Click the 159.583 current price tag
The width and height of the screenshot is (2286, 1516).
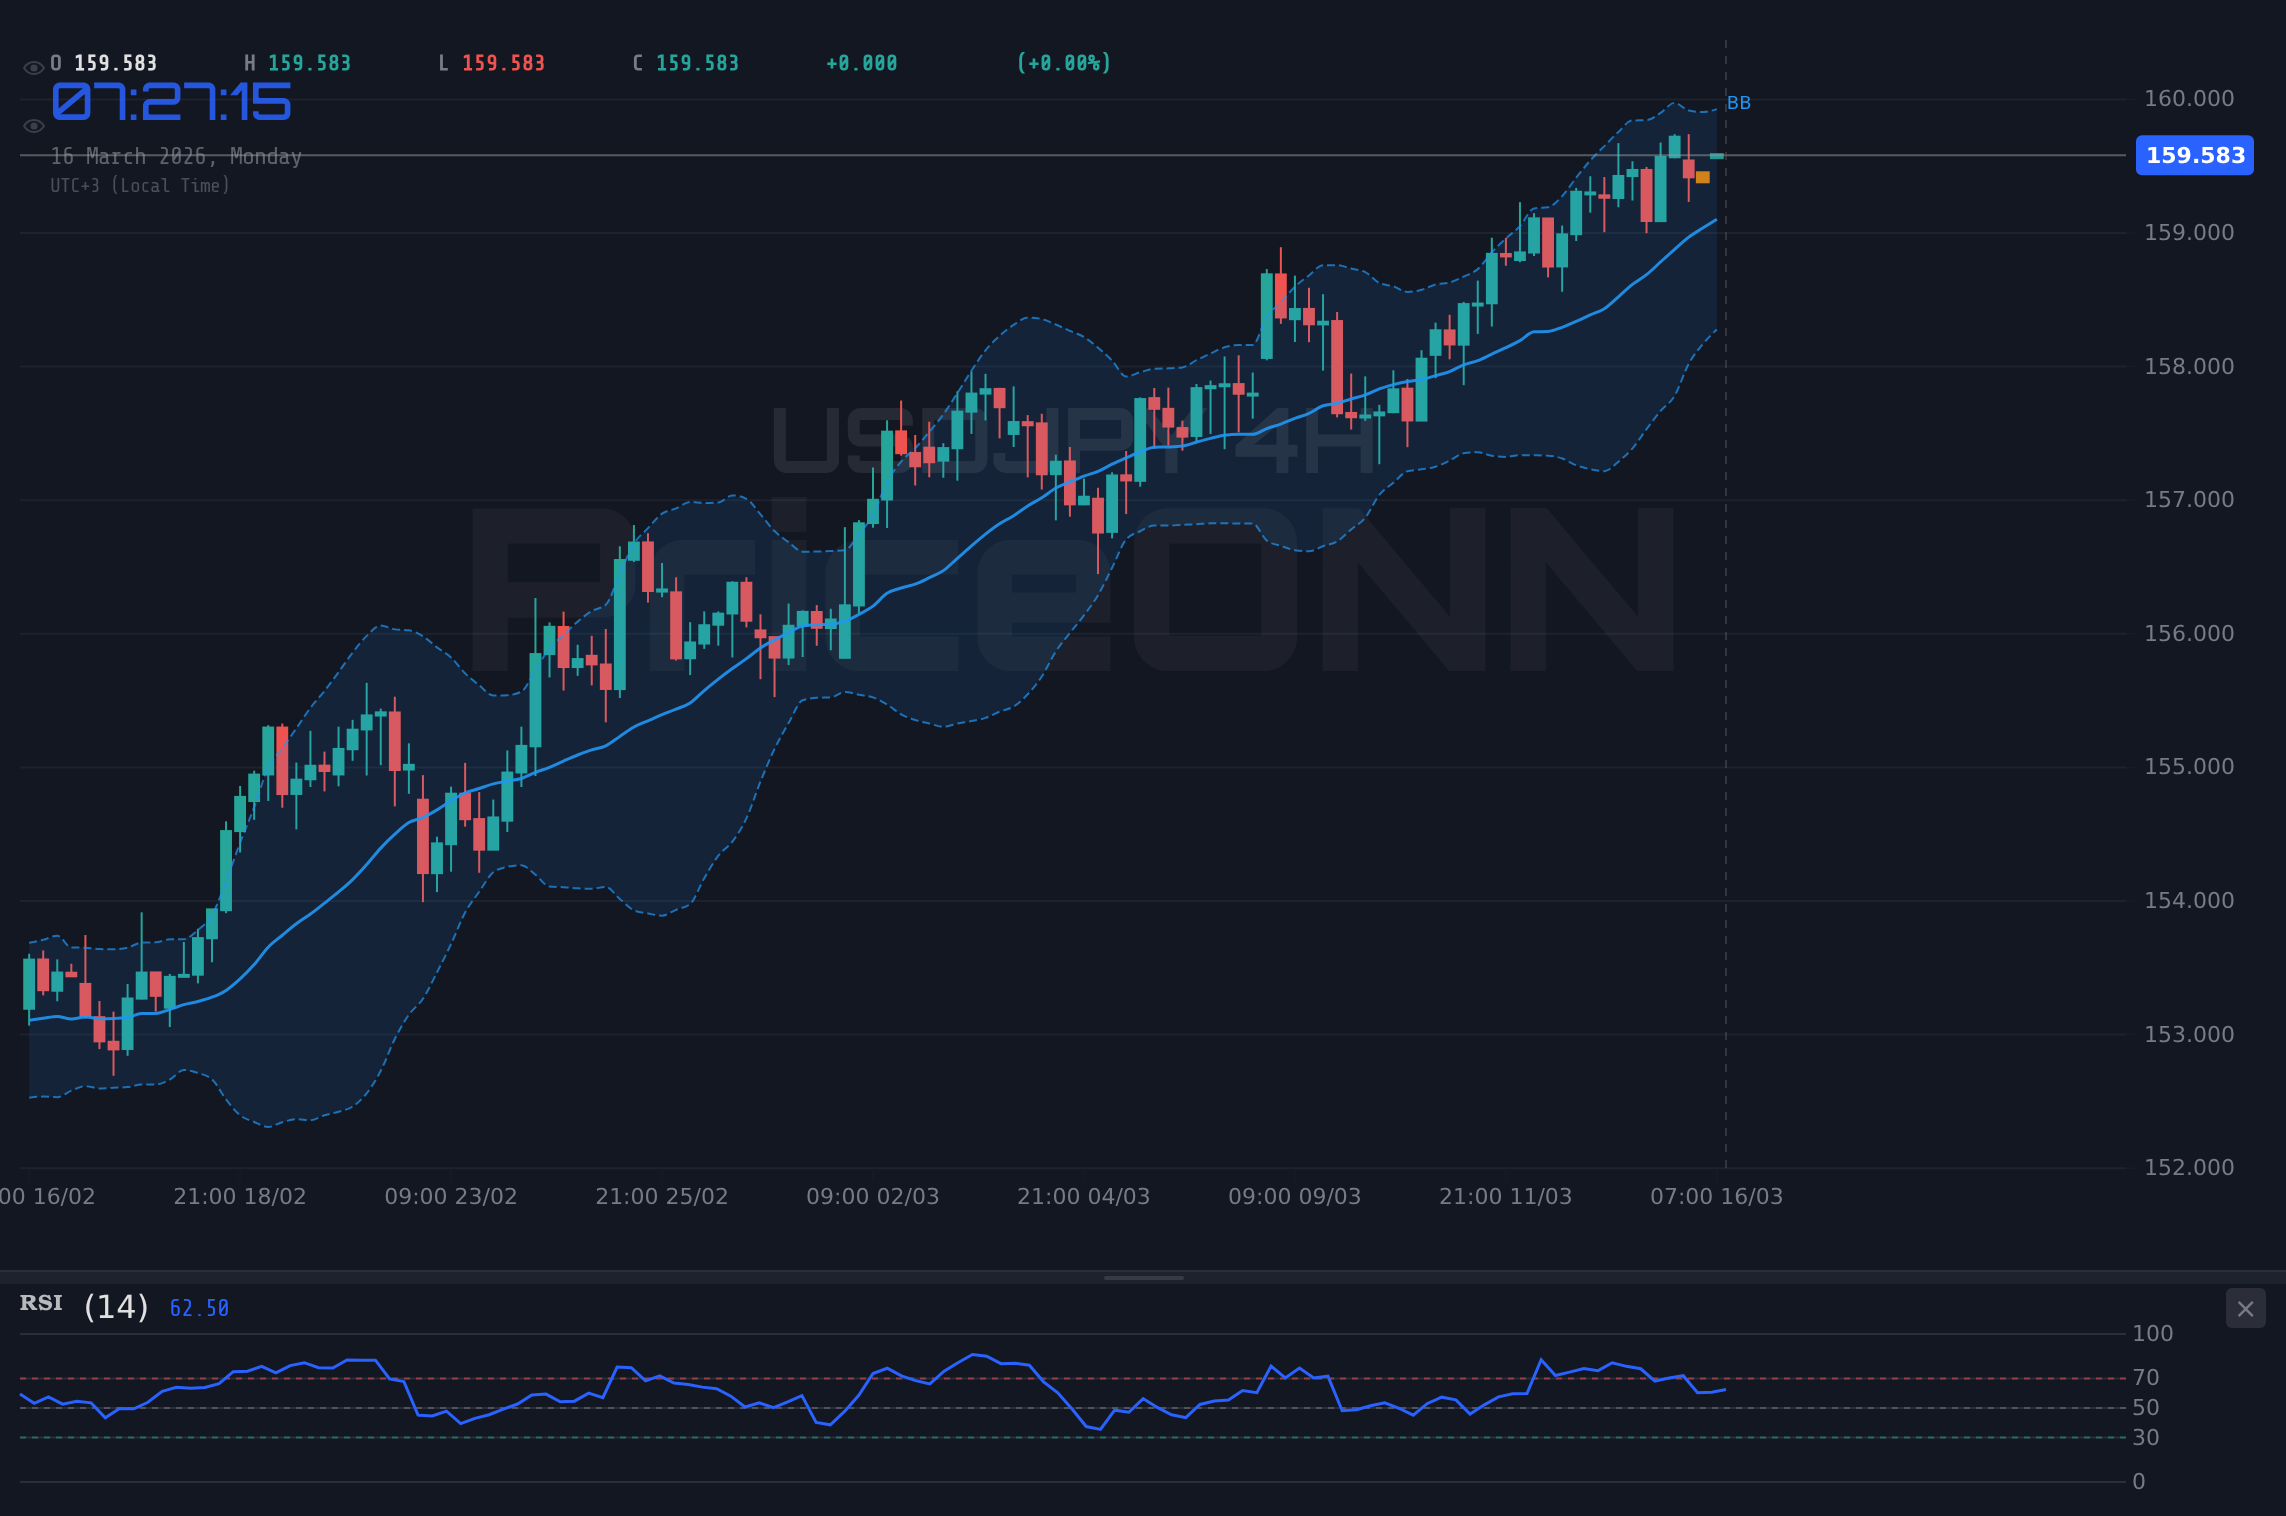(2194, 155)
